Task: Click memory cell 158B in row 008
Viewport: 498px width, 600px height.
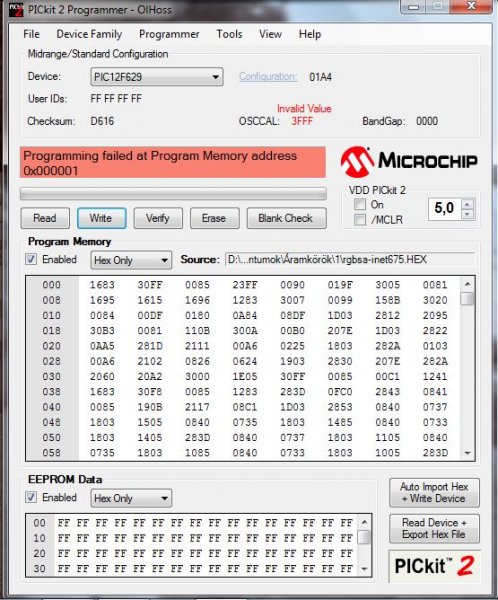Action: (x=387, y=300)
